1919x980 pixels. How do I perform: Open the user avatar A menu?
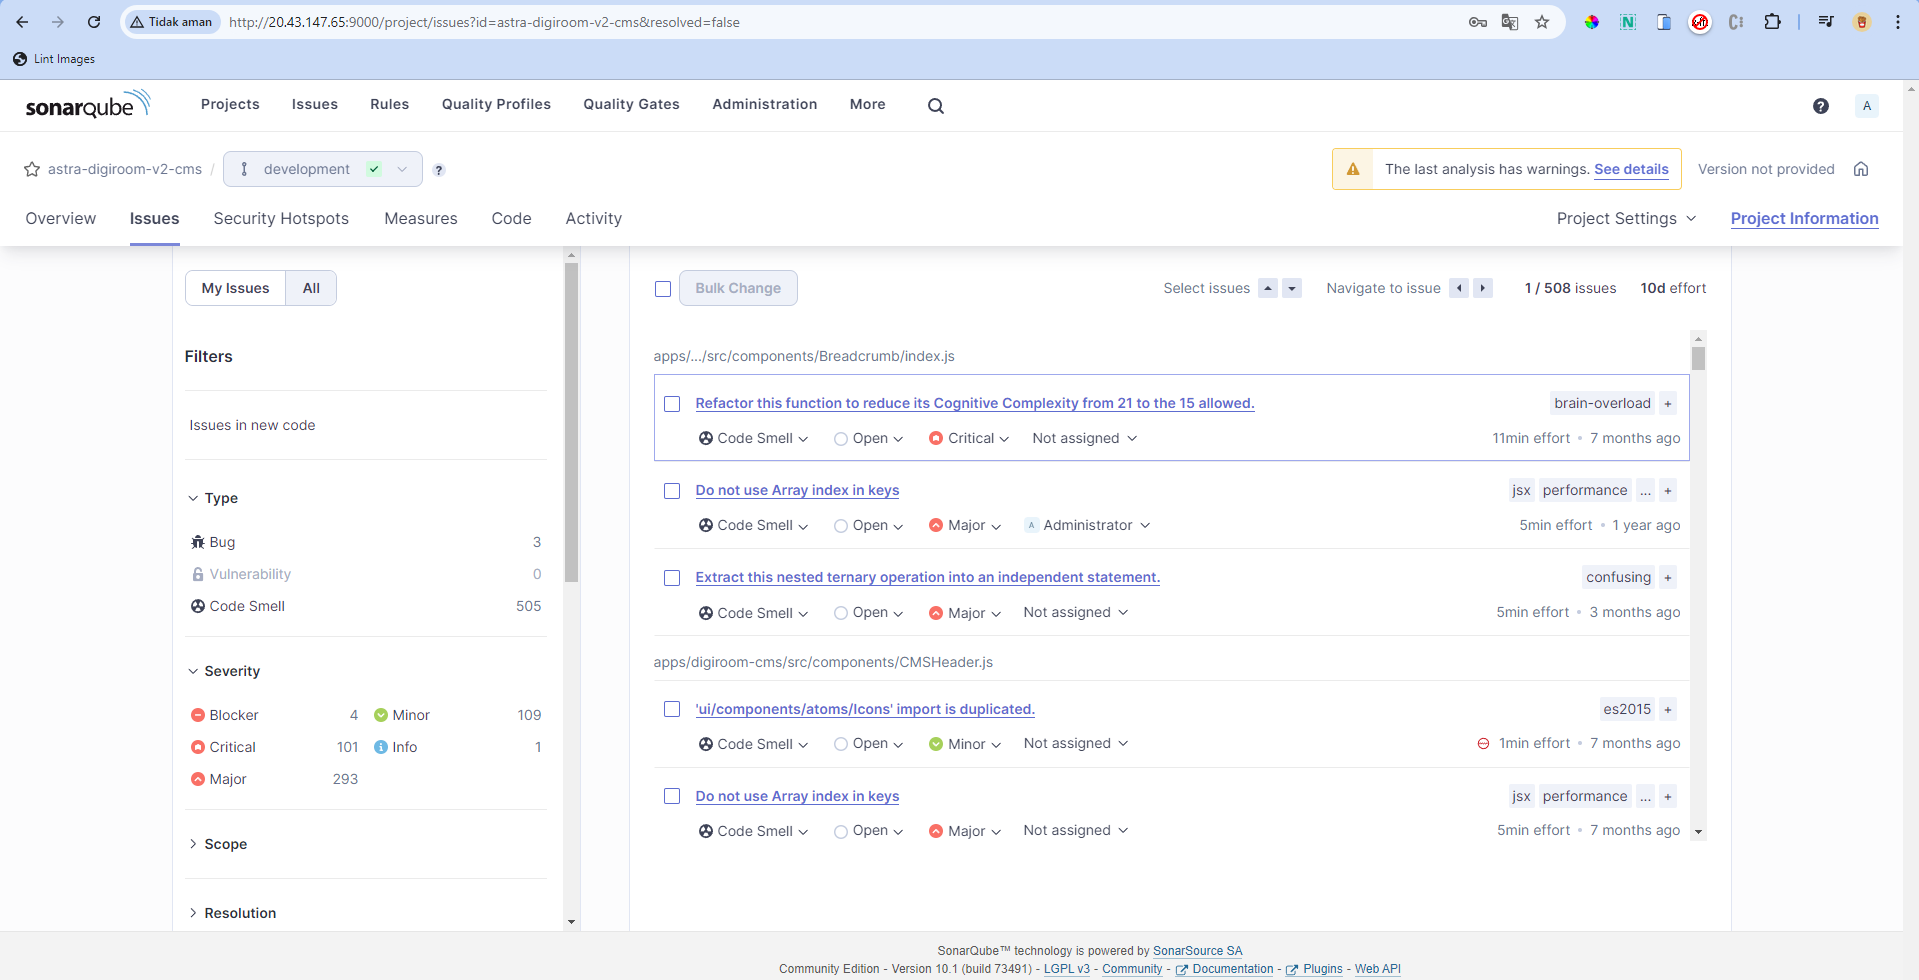[1866, 106]
